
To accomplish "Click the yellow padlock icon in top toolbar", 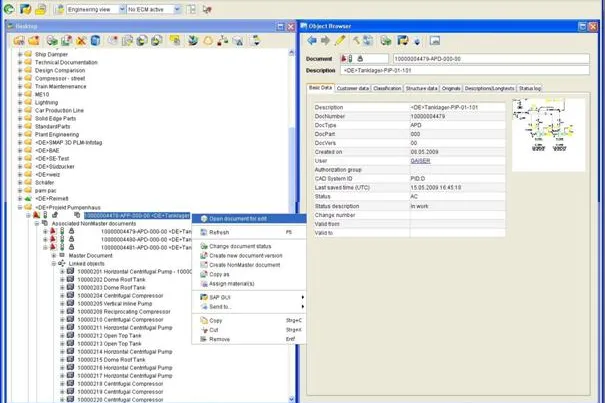I will (41, 9).
